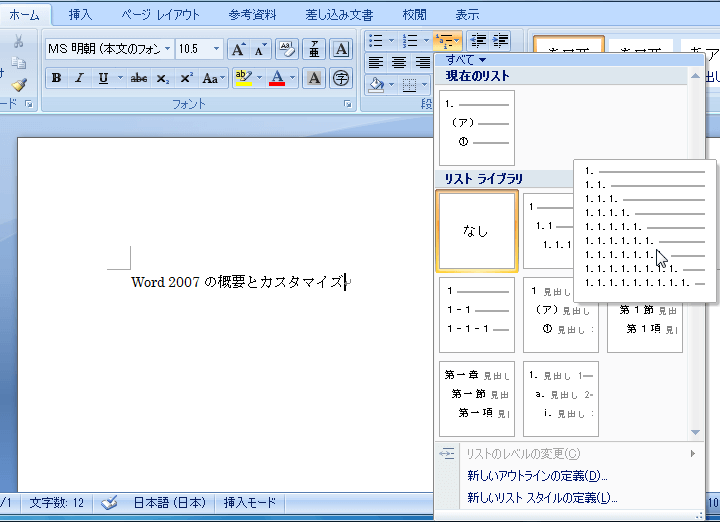Screen dimensions: 720x522
Task: Toggle Bold formatting
Action: click(x=56, y=78)
